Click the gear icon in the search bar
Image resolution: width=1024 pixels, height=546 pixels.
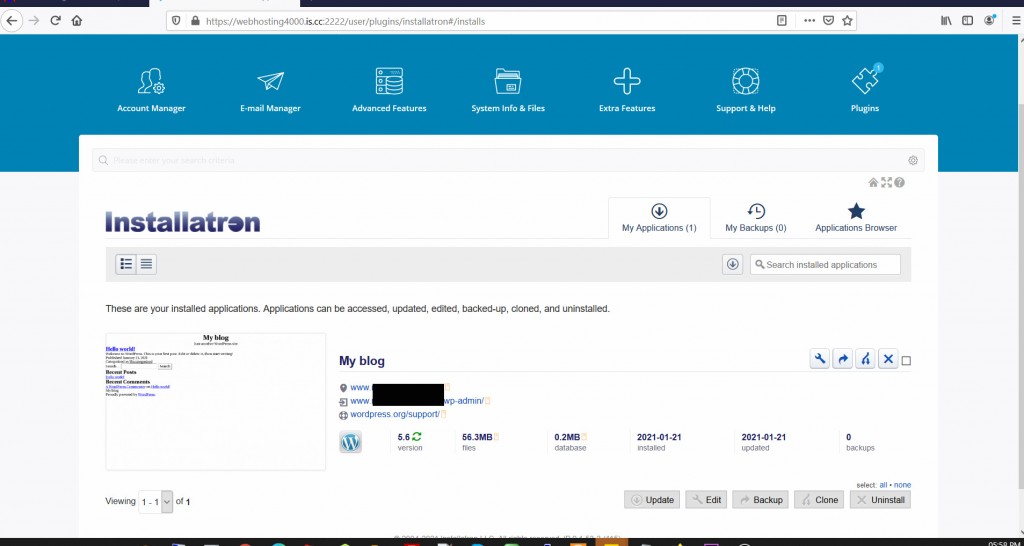913,160
